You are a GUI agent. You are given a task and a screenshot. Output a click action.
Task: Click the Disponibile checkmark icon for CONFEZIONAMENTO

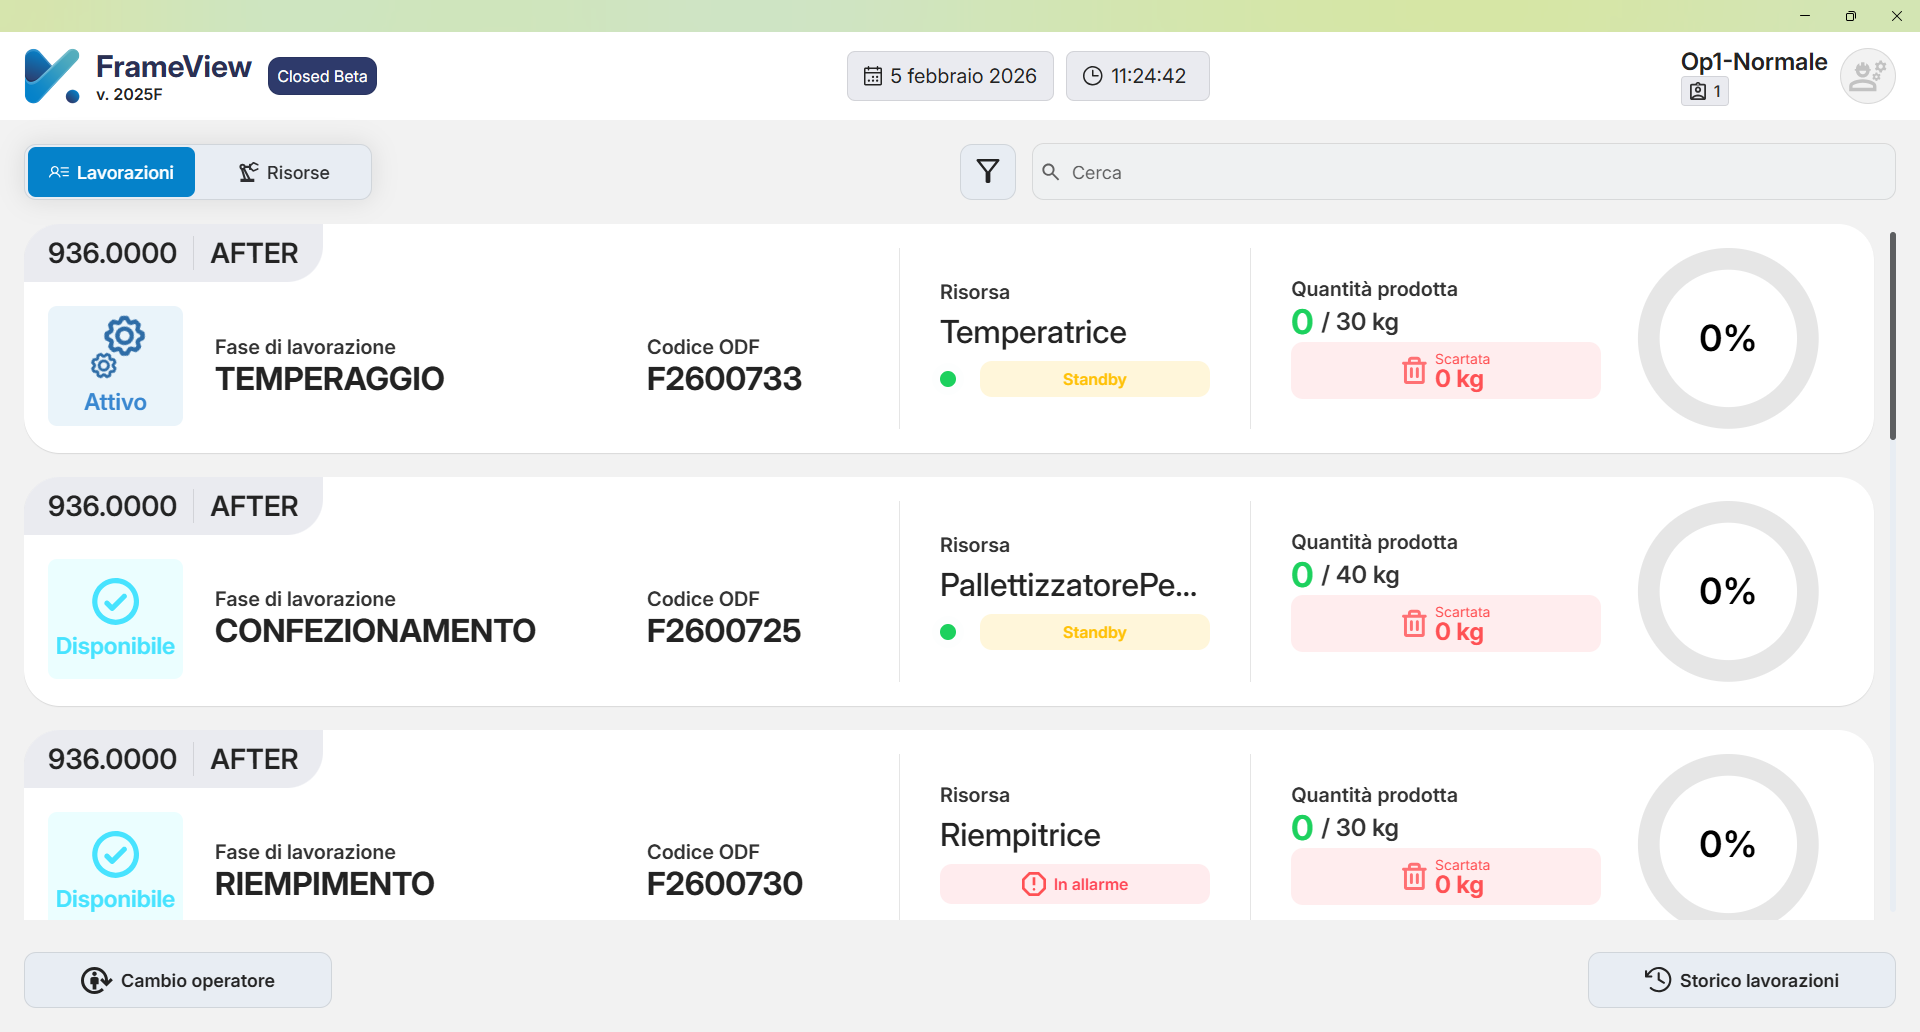[116, 601]
